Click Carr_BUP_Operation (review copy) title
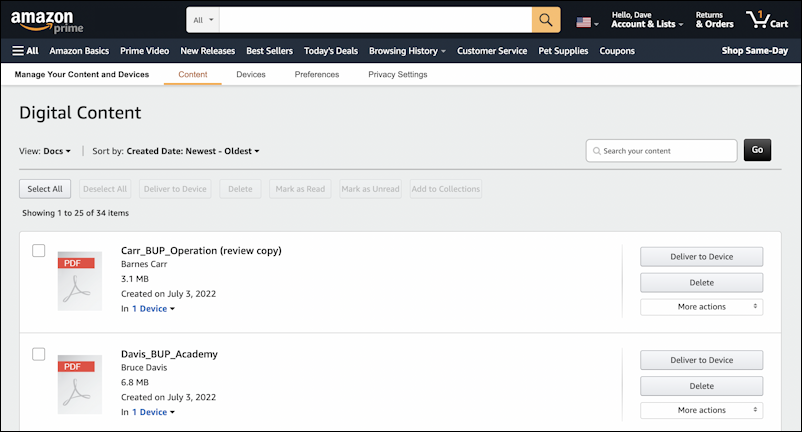The height and width of the screenshot is (432, 802). 201,251
